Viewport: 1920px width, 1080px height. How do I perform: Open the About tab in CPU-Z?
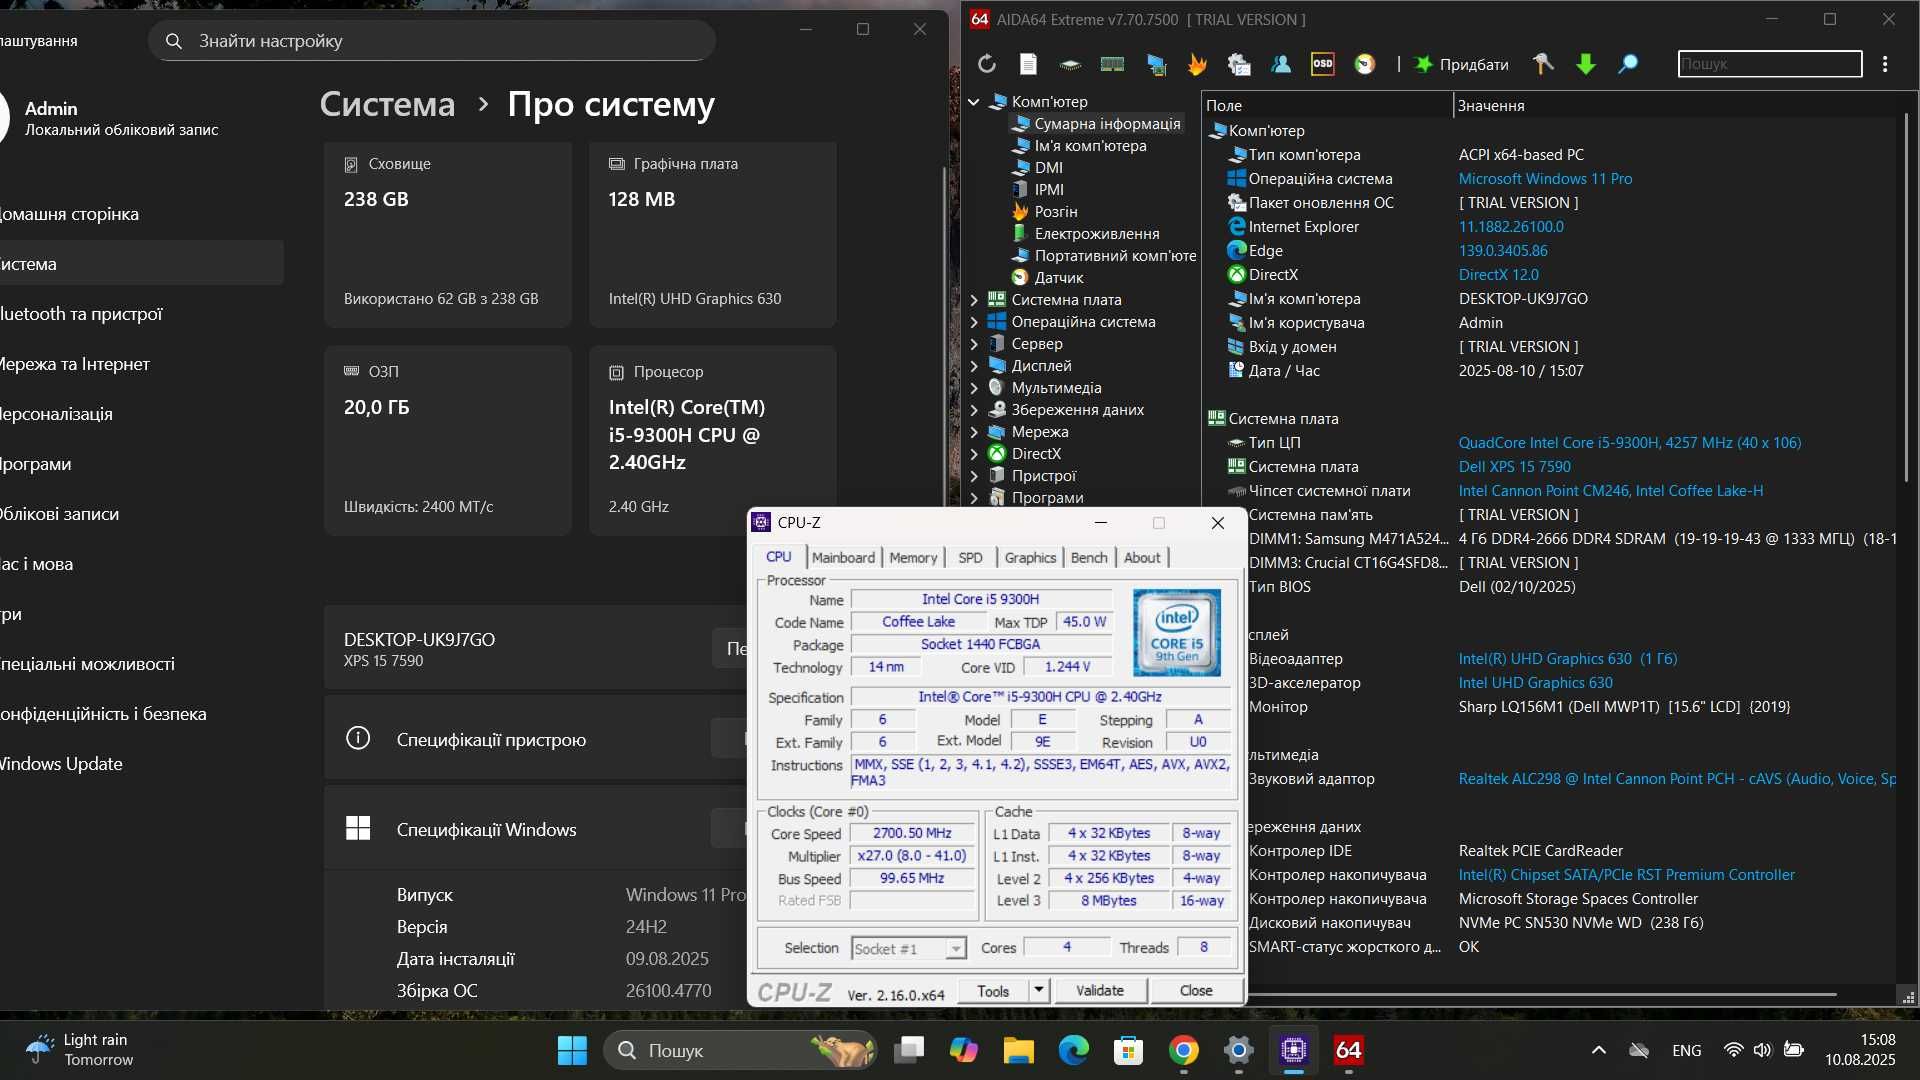click(x=1142, y=557)
